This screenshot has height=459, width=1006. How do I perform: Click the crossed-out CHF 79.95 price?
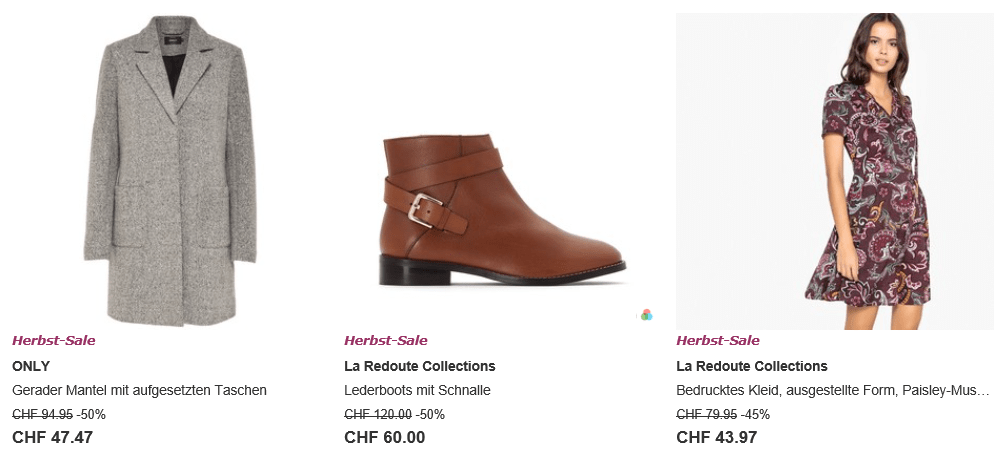pos(706,414)
